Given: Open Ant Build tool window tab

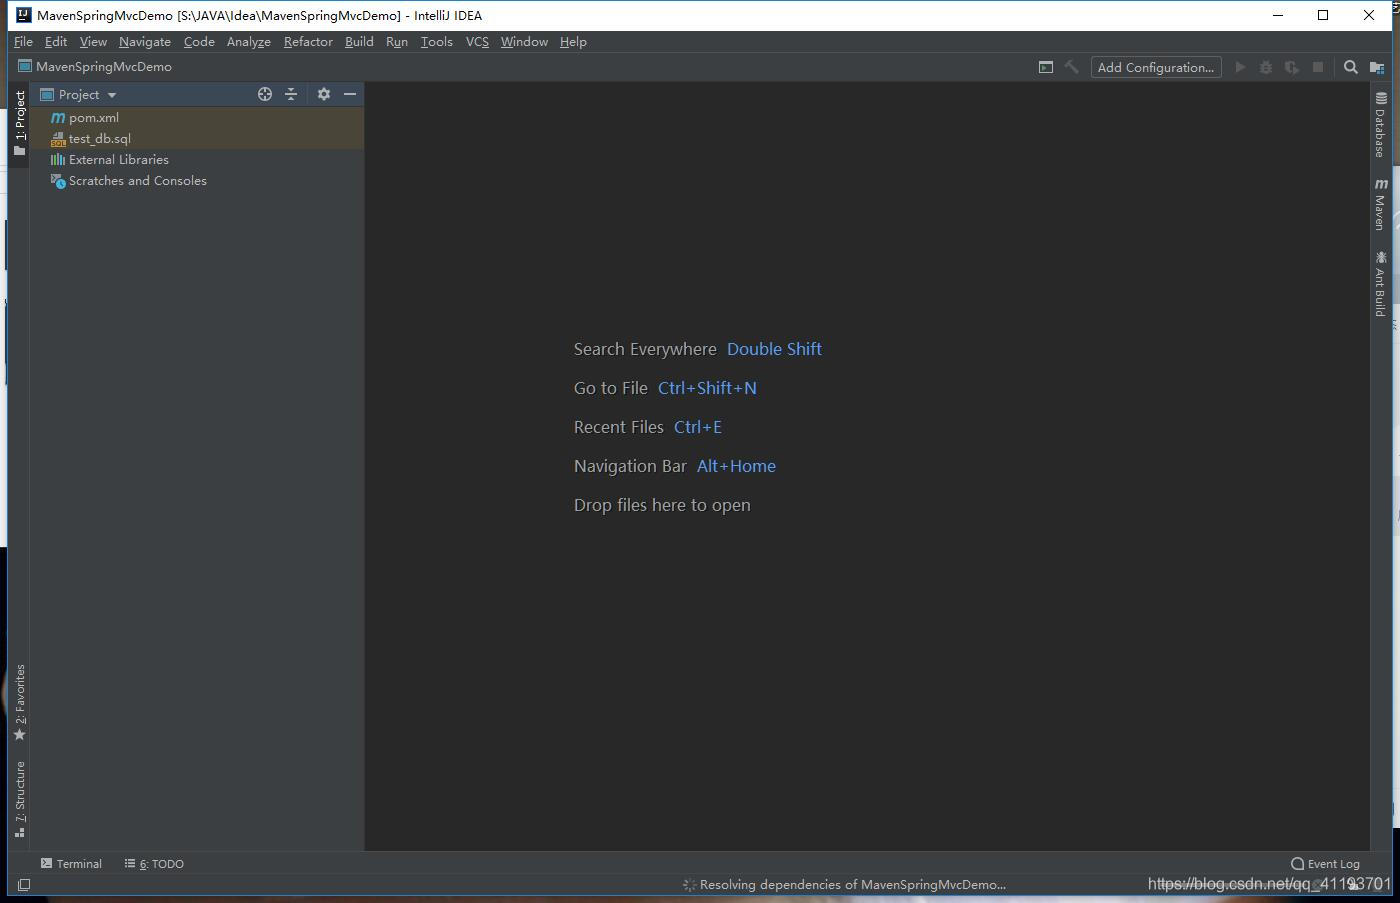Looking at the screenshot, I should (x=1380, y=284).
